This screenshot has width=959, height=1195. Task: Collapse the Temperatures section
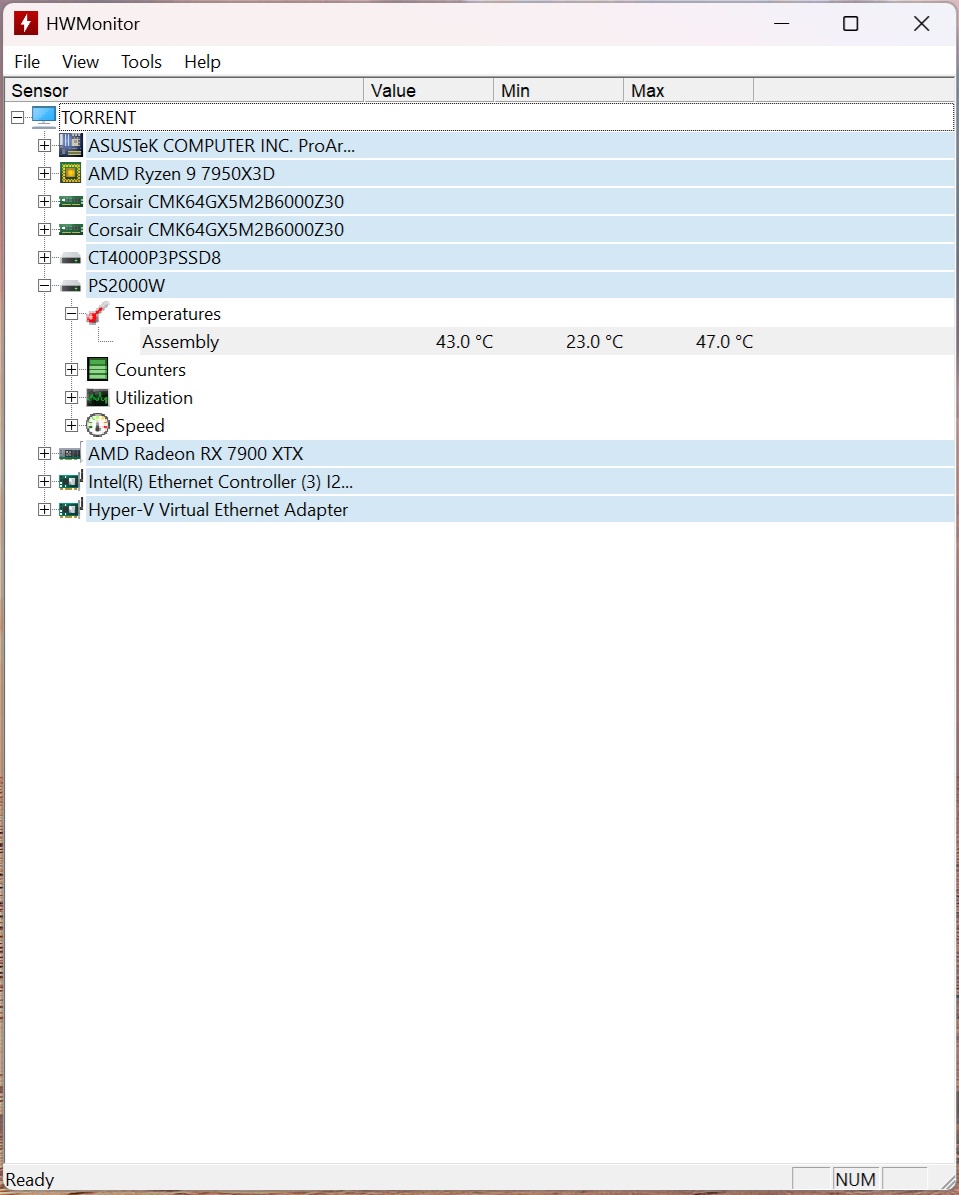pyautogui.click(x=71, y=314)
